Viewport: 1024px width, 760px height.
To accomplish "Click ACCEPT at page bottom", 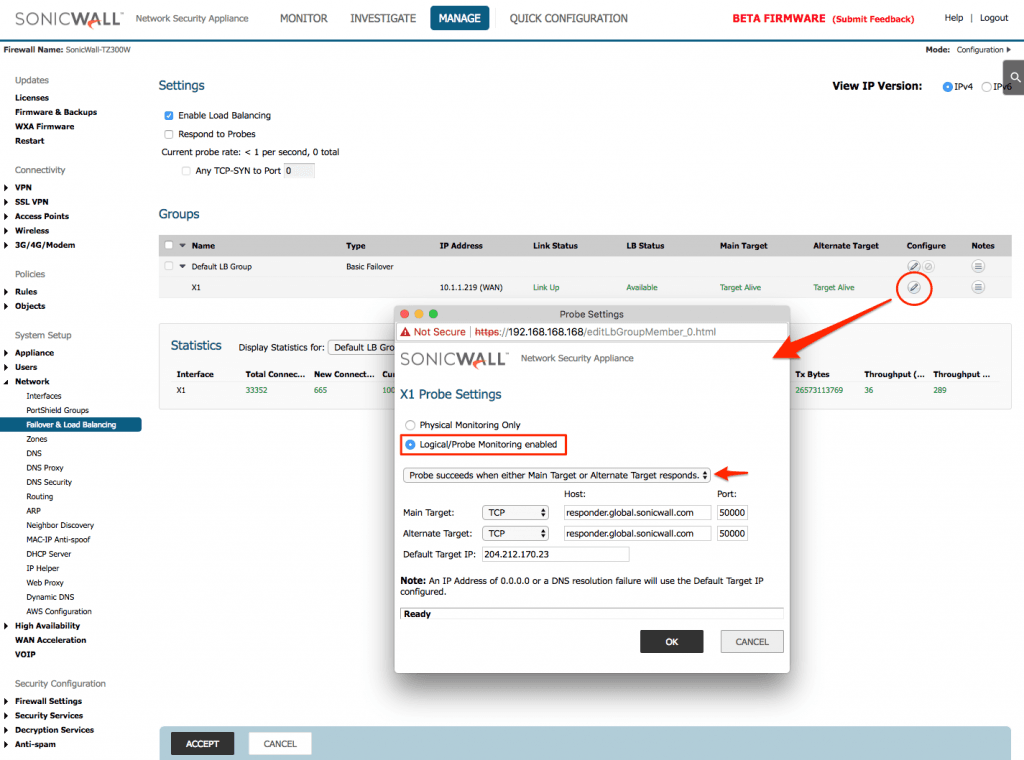I will [202, 744].
